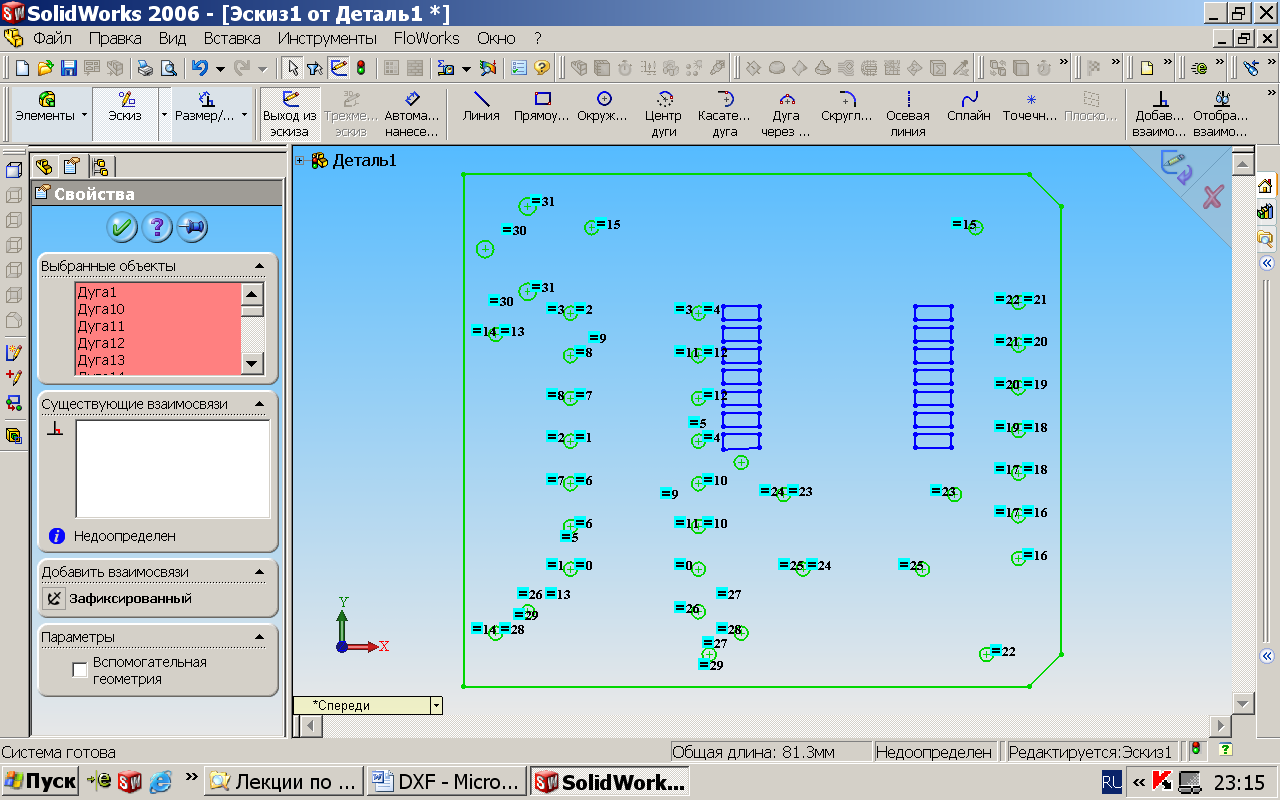Click the purple question mark help button
This screenshot has height=800, width=1280.
[x=157, y=228]
